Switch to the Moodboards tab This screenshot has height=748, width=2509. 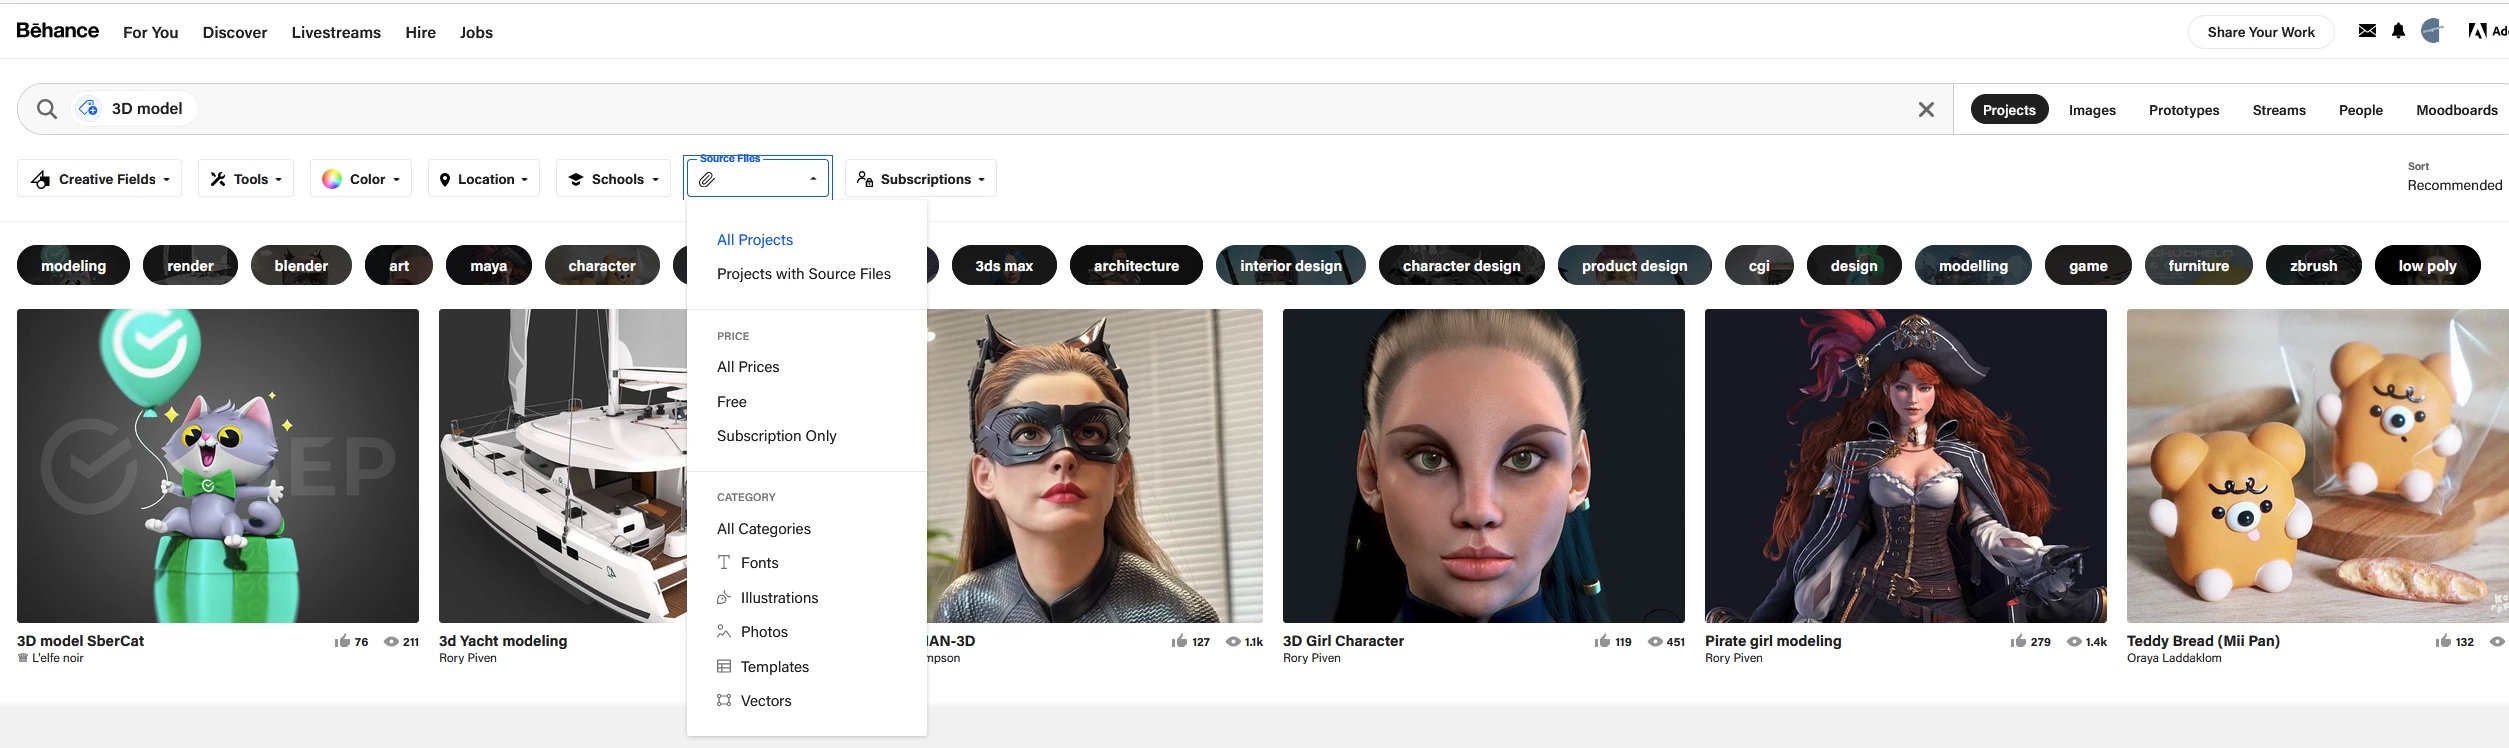coord(2457,110)
